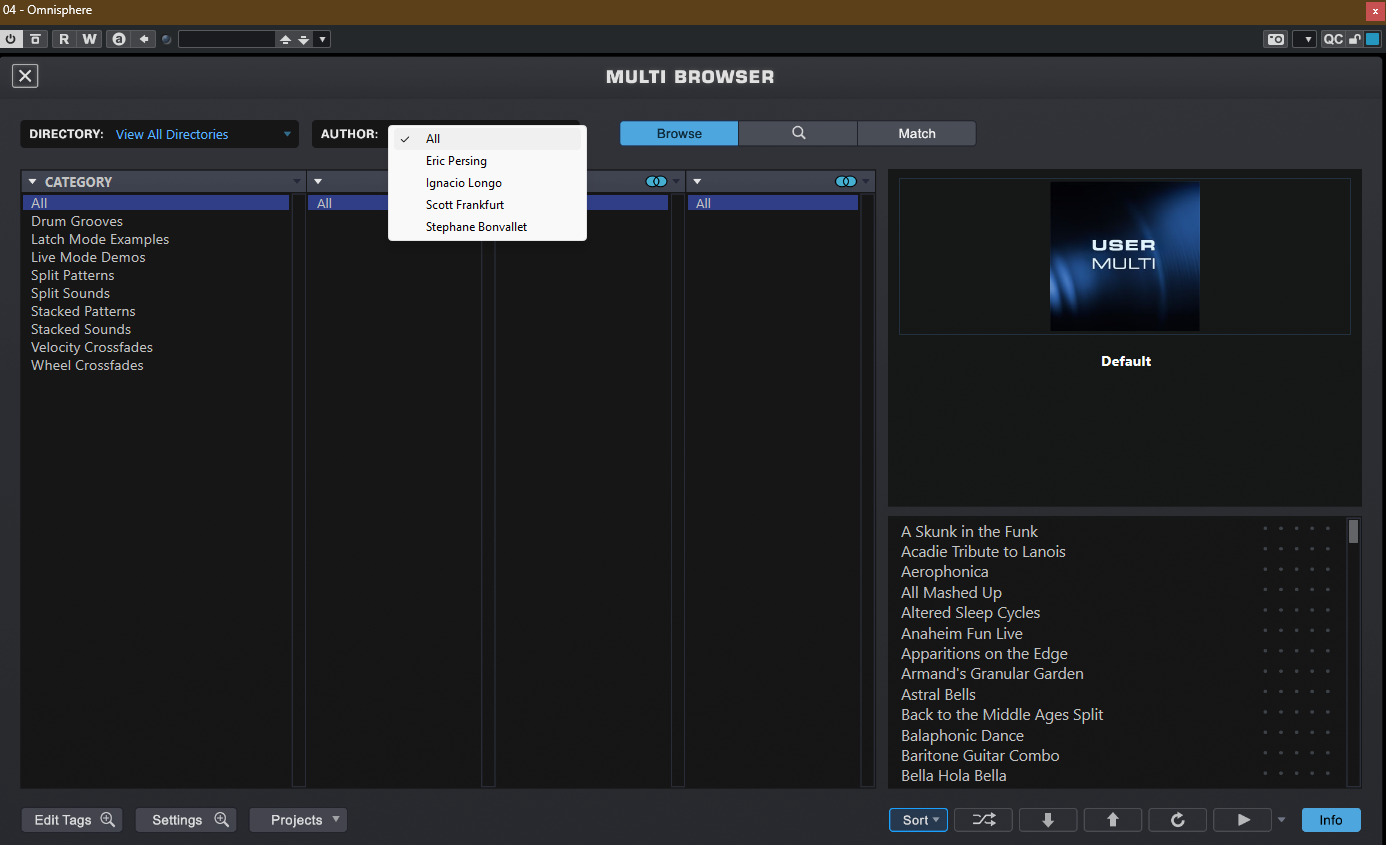Open the Category column attribute triangle
This screenshot has width=1386, height=845.
pos(32,182)
